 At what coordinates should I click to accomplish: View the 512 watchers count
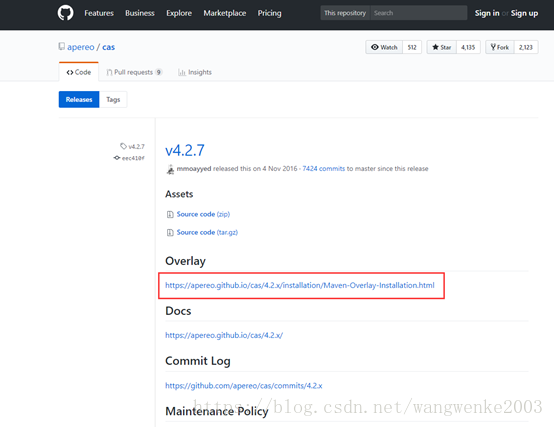(412, 47)
